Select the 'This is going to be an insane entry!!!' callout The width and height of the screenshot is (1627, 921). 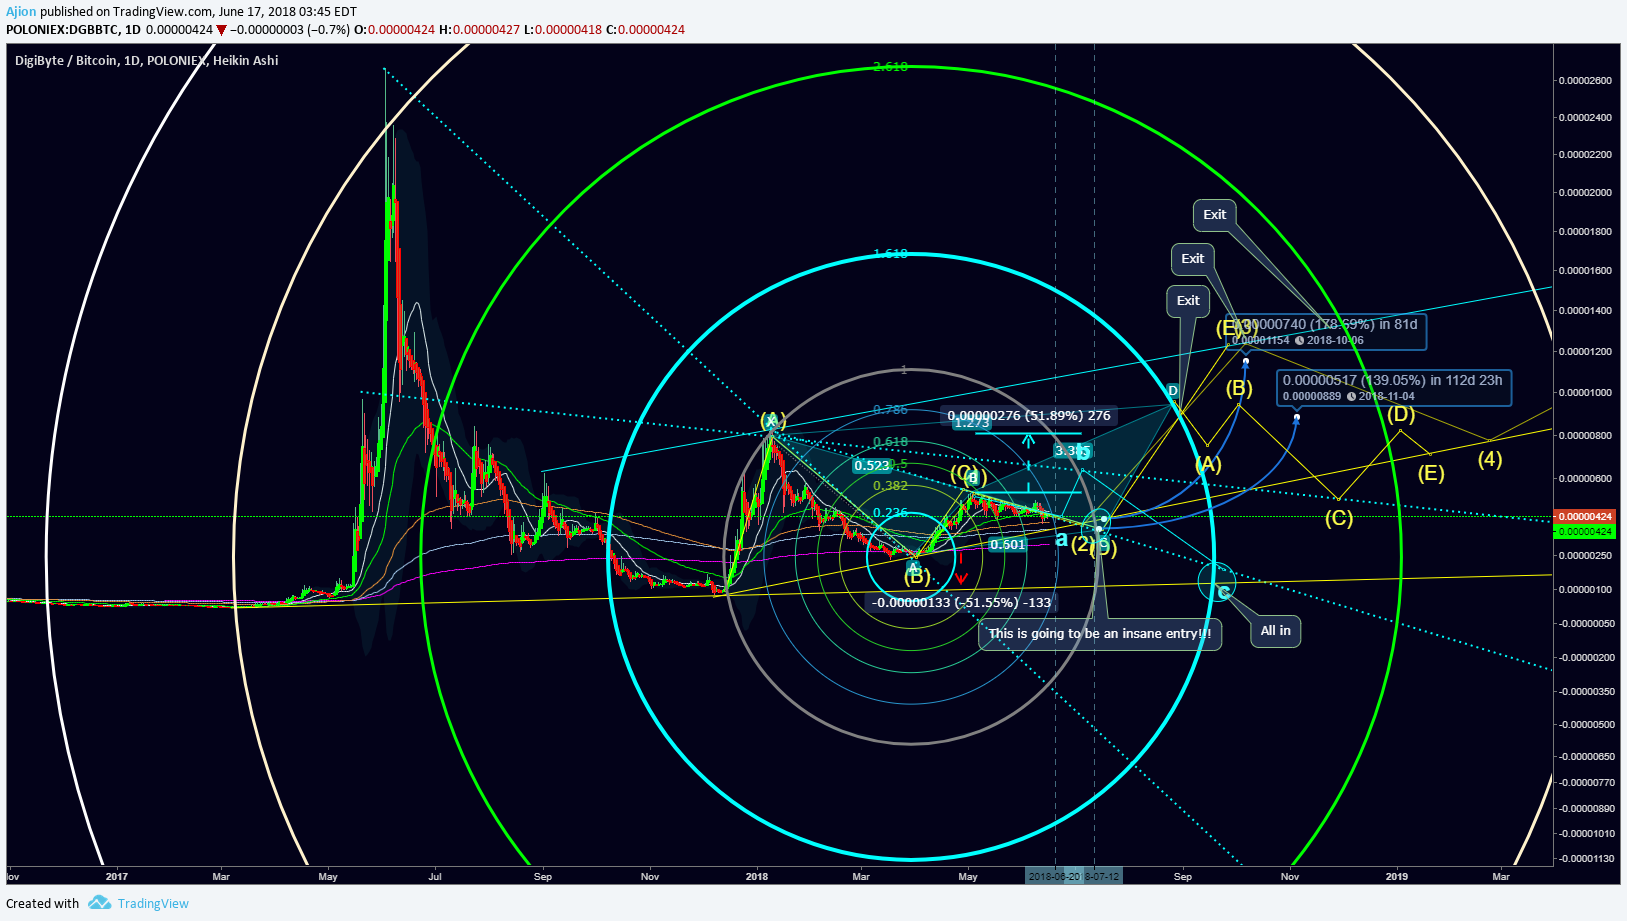[x=1100, y=634]
